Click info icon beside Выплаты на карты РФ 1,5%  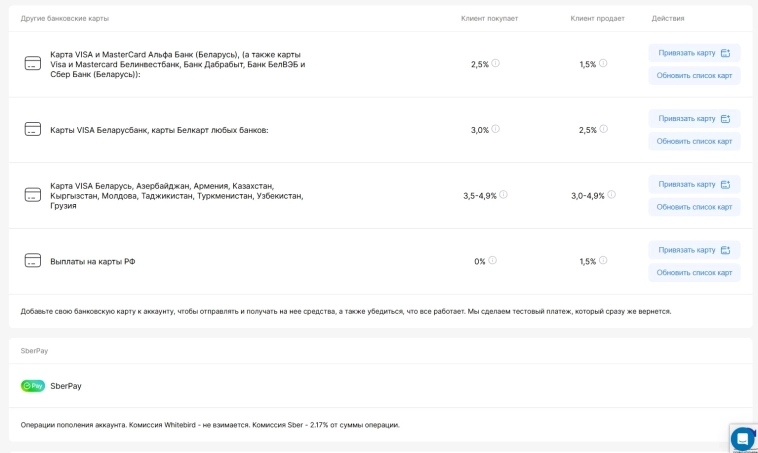(603, 260)
